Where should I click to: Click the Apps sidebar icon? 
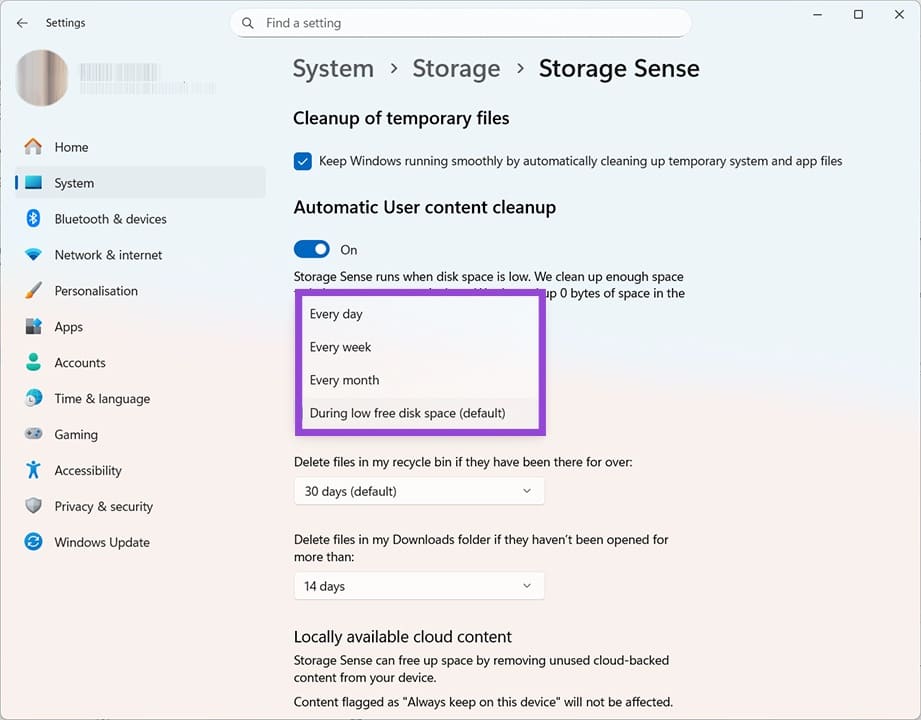[33, 326]
